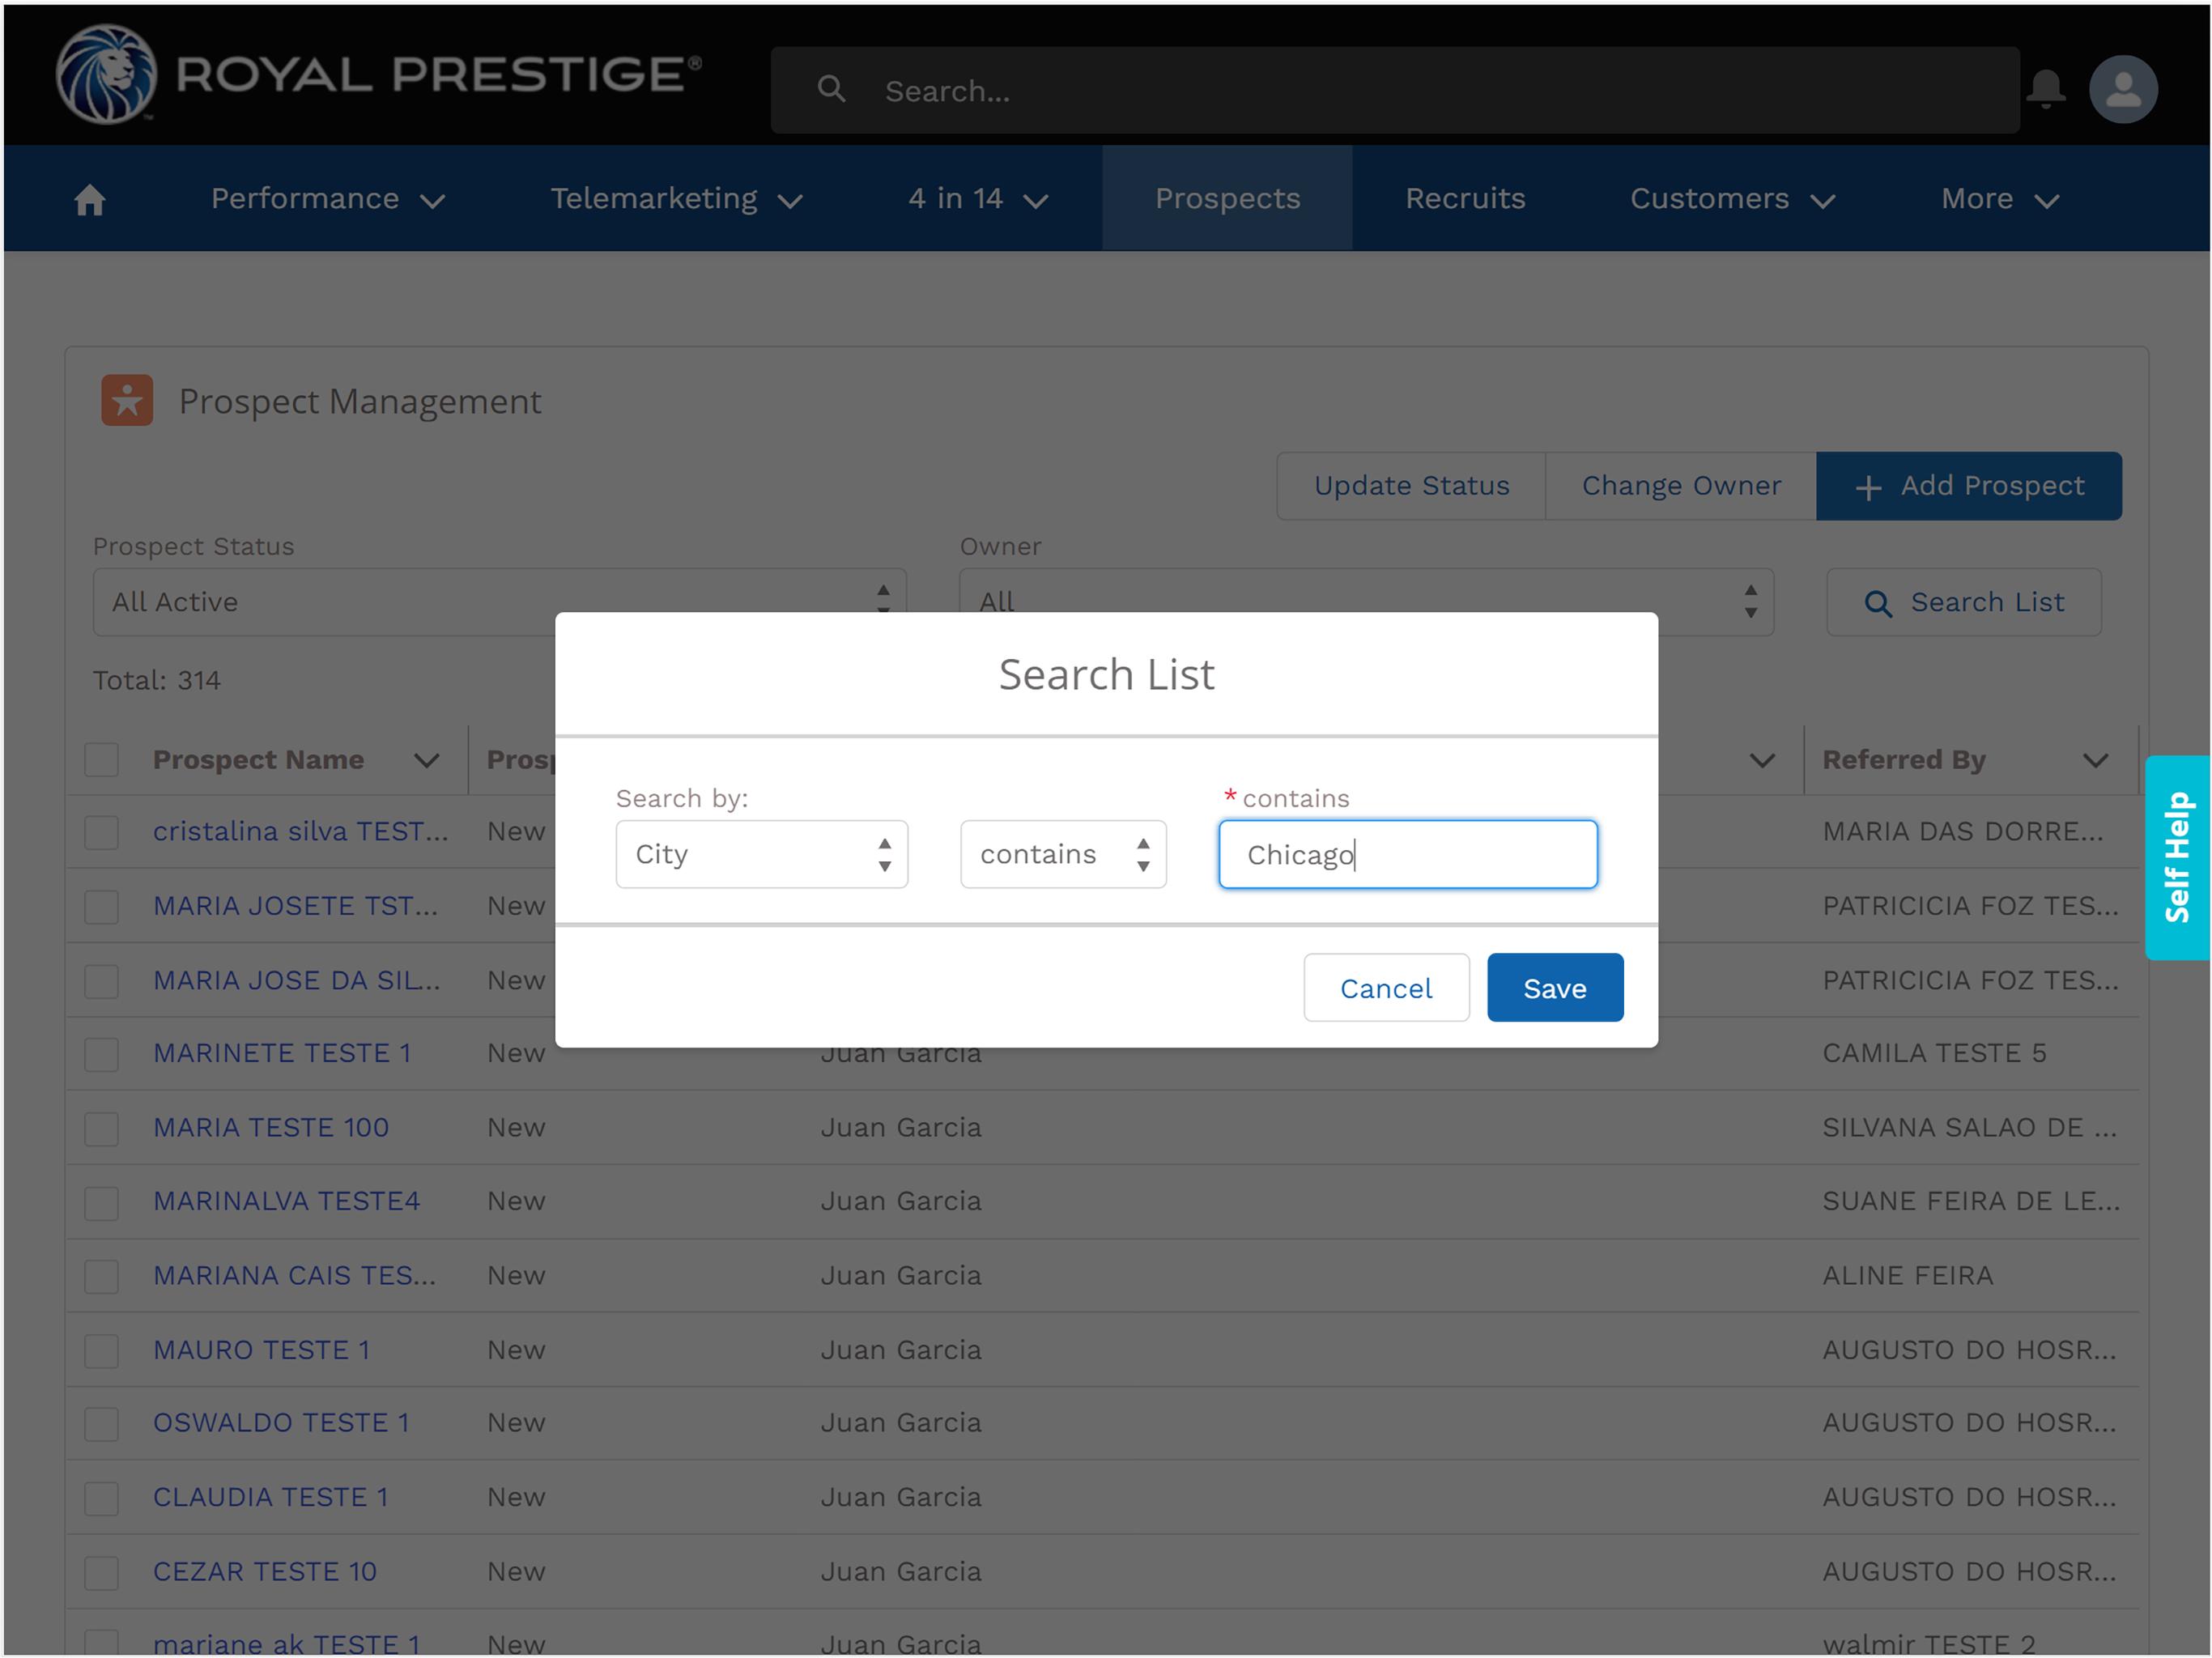Open the contains operator dropdown
Viewport: 2212px width, 1658px height.
pyautogui.click(x=1063, y=854)
